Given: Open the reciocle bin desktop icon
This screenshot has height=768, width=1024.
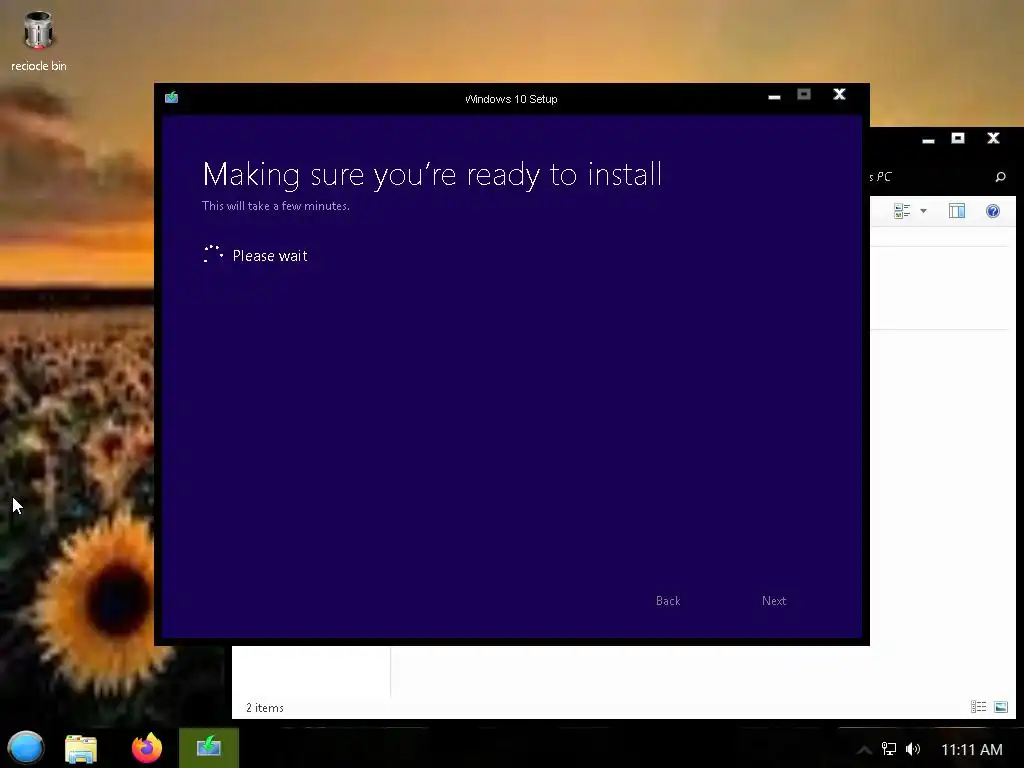Looking at the screenshot, I should coord(38,40).
